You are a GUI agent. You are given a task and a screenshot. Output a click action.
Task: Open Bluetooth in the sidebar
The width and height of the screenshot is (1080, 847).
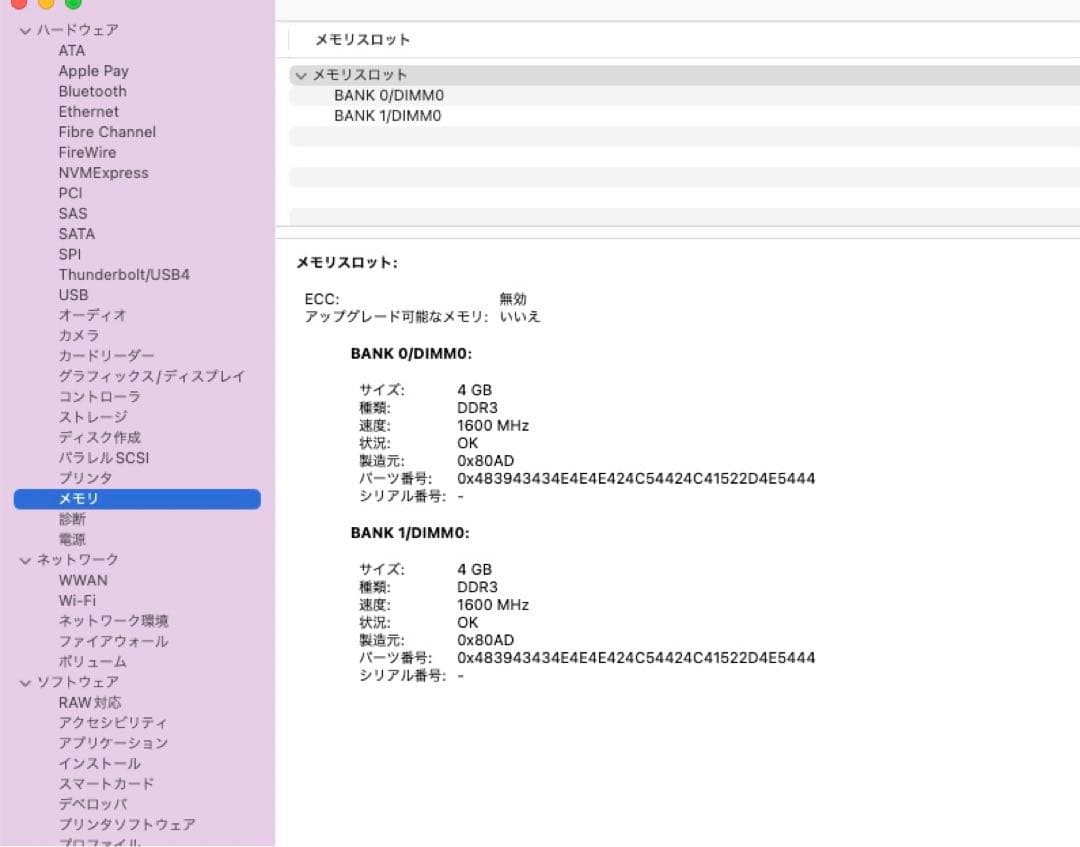[92, 91]
